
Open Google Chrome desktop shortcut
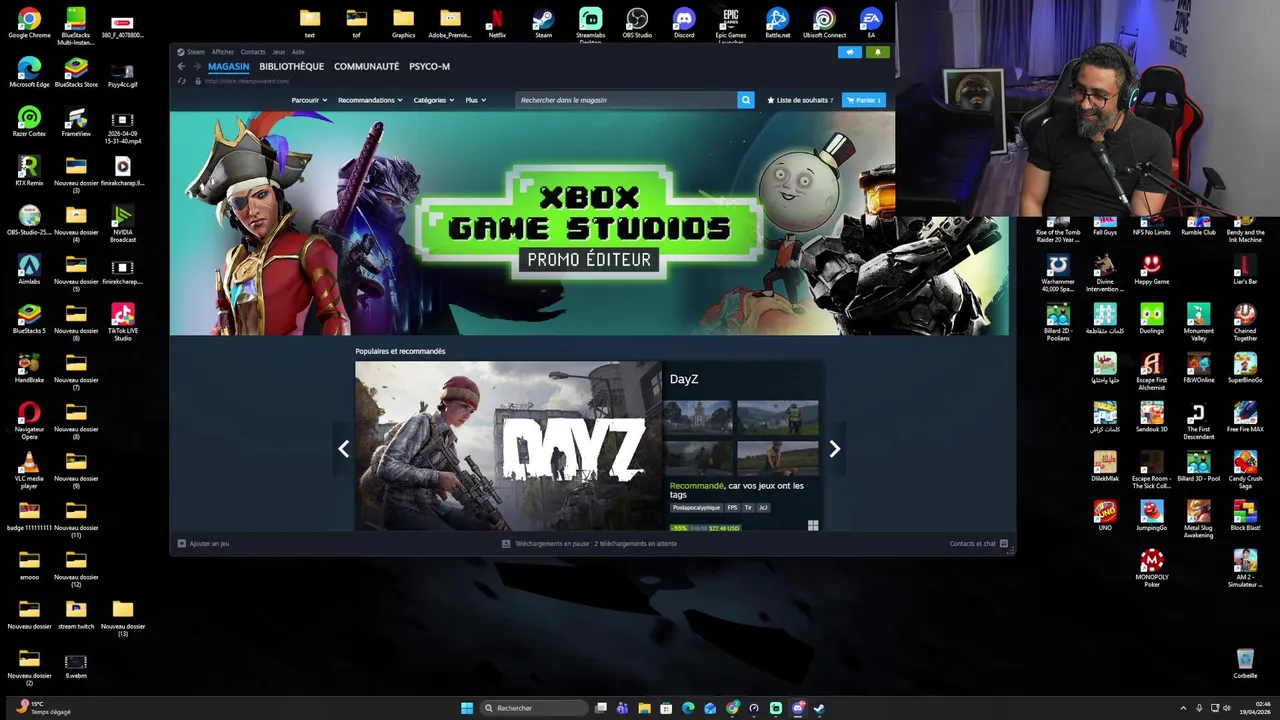[29, 23]
